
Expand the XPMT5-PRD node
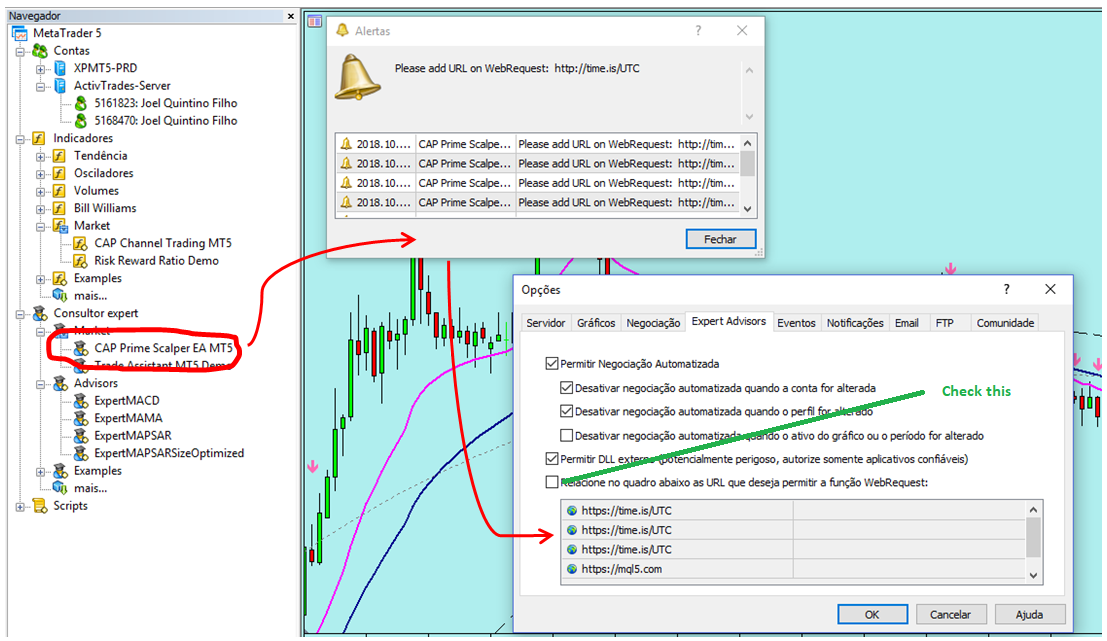click(x=41, y=69)
